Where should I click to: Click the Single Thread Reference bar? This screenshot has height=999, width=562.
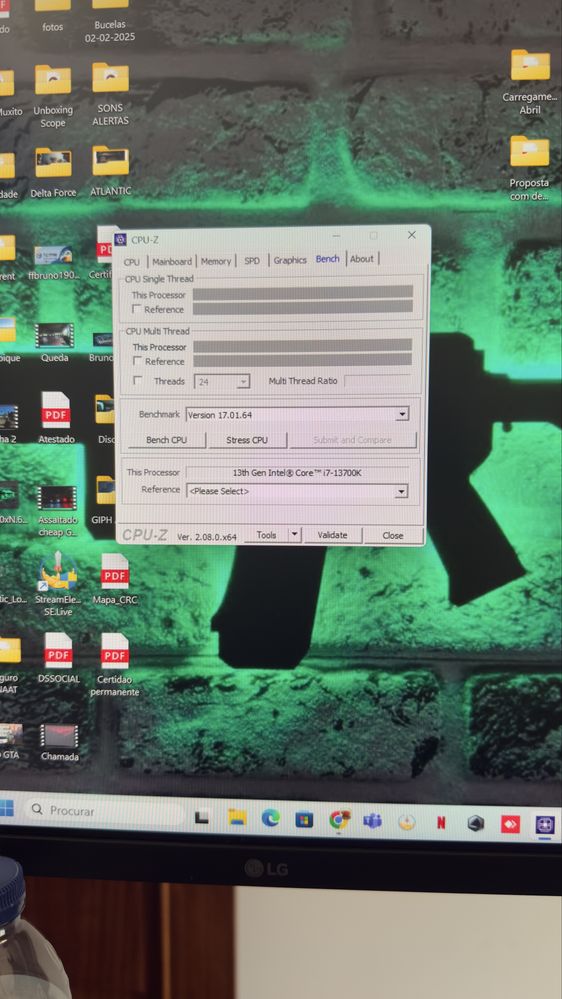click(303, 307)
